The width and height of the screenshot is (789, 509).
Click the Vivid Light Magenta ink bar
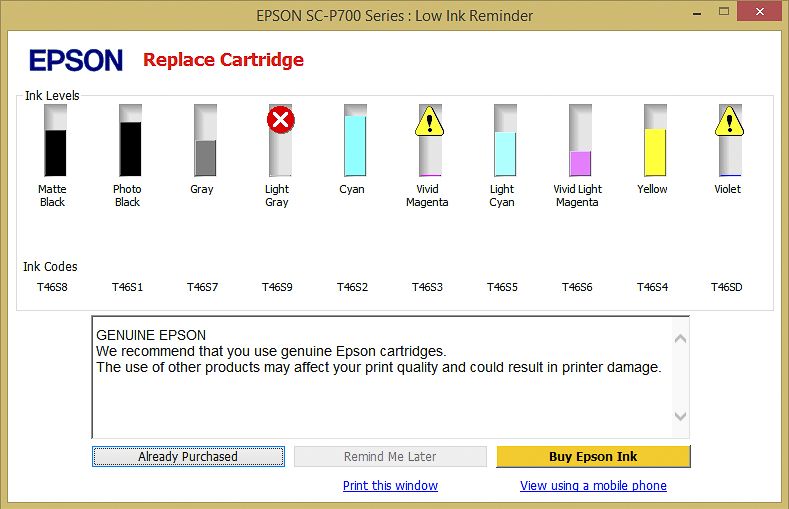point(580,141)
